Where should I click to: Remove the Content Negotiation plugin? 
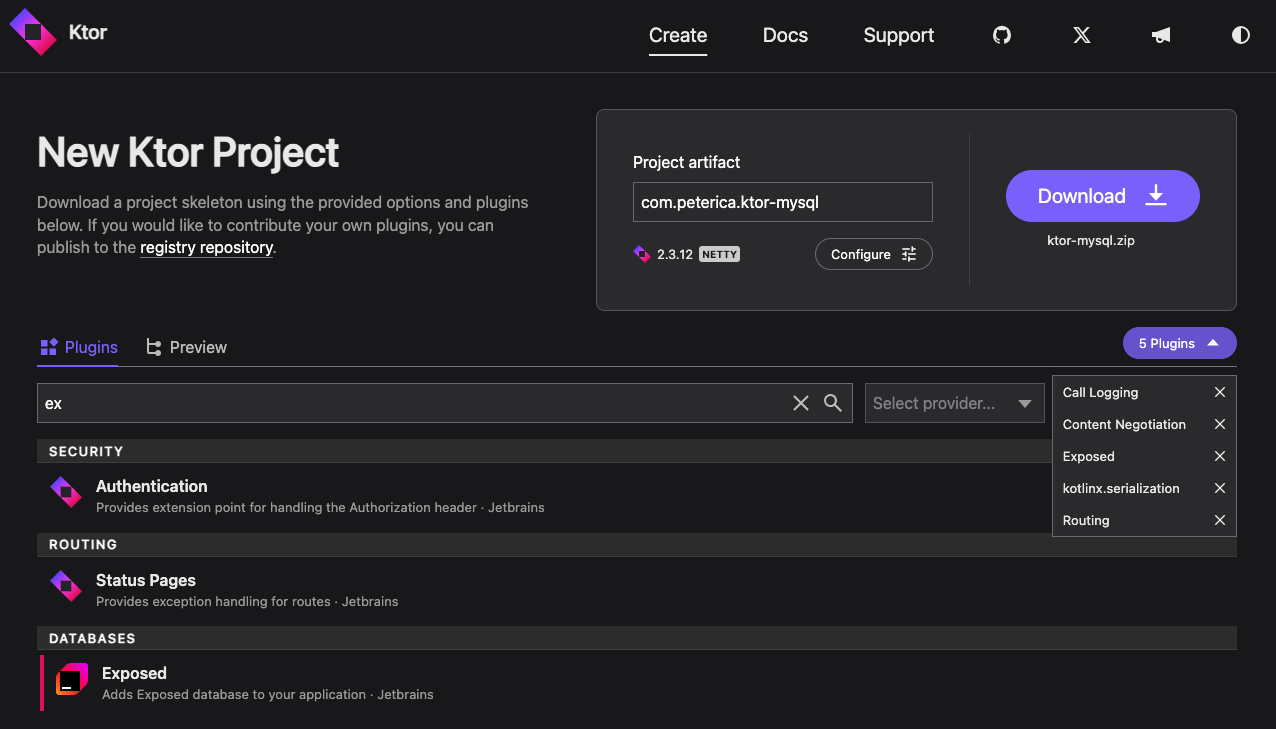tap(1220, 424)
